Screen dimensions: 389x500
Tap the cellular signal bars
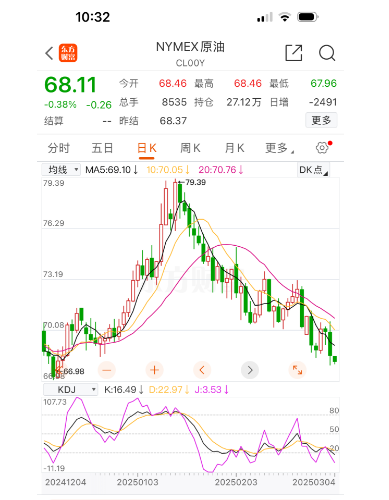point(265,17)
